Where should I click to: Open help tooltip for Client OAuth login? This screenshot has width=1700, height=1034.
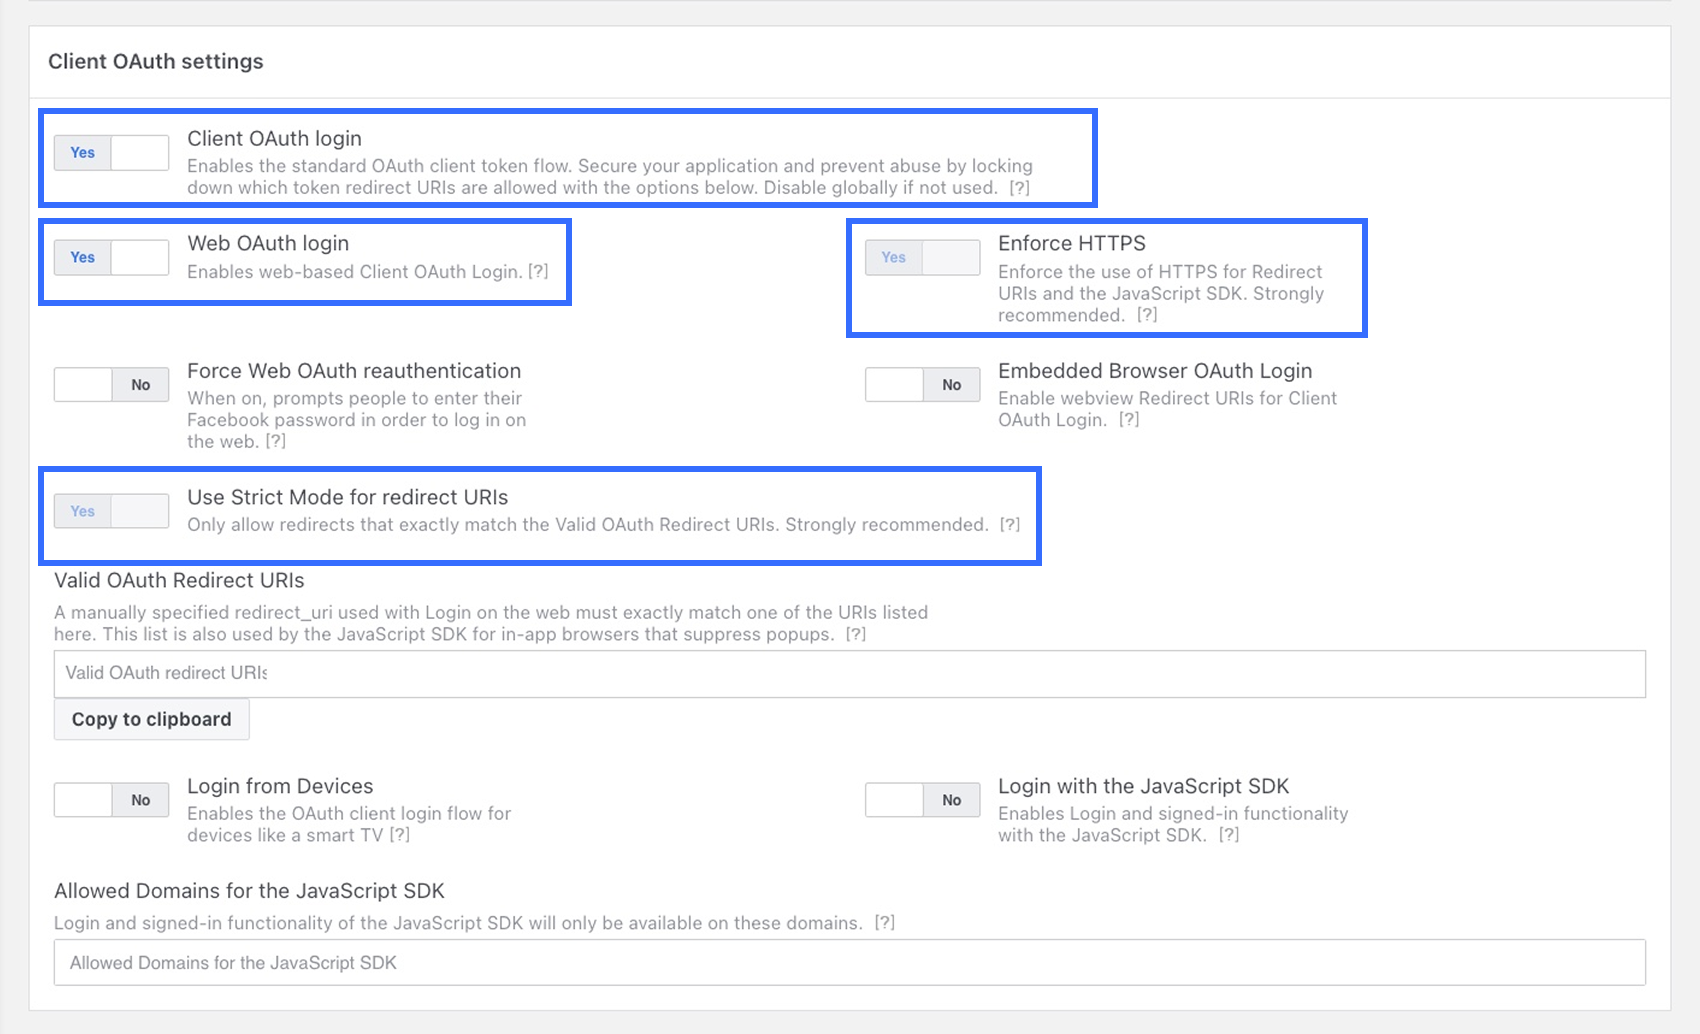[x=1019, y=188]
